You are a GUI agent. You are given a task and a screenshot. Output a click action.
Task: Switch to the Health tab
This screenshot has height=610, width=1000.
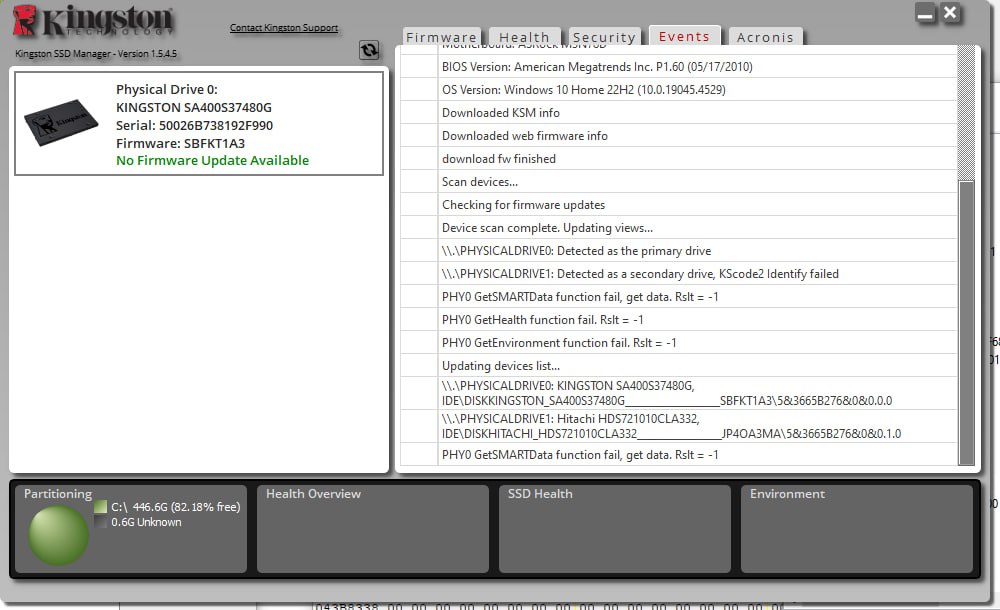click(x=524, y=37)
